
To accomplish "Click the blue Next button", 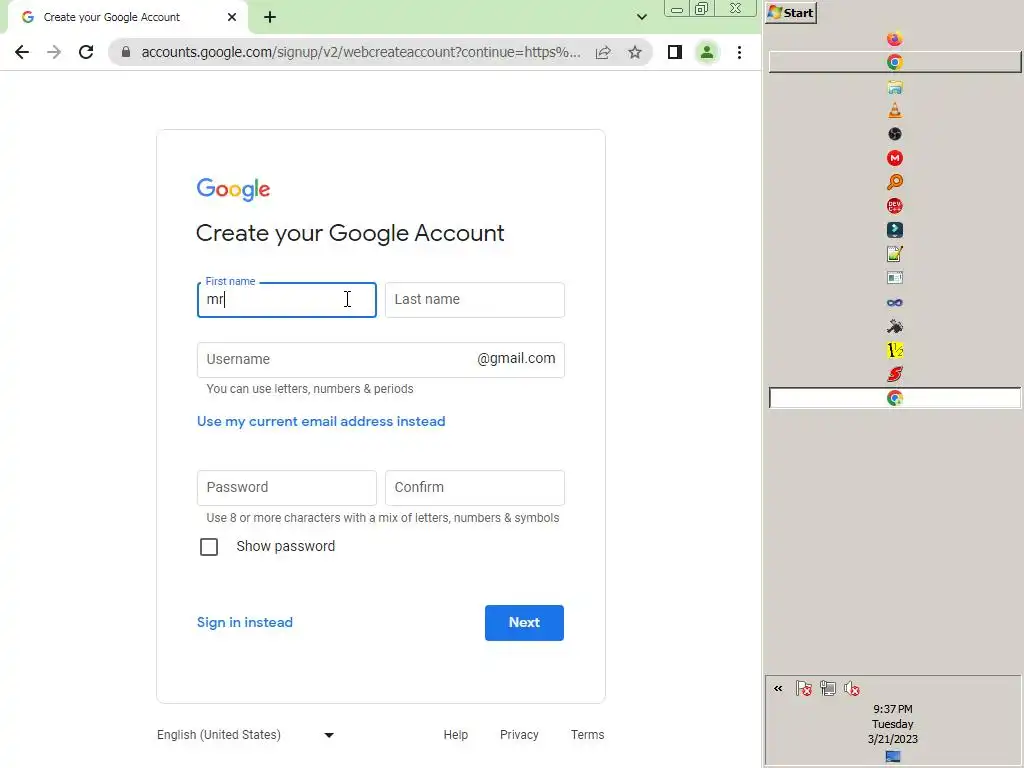I will (524, 623).
